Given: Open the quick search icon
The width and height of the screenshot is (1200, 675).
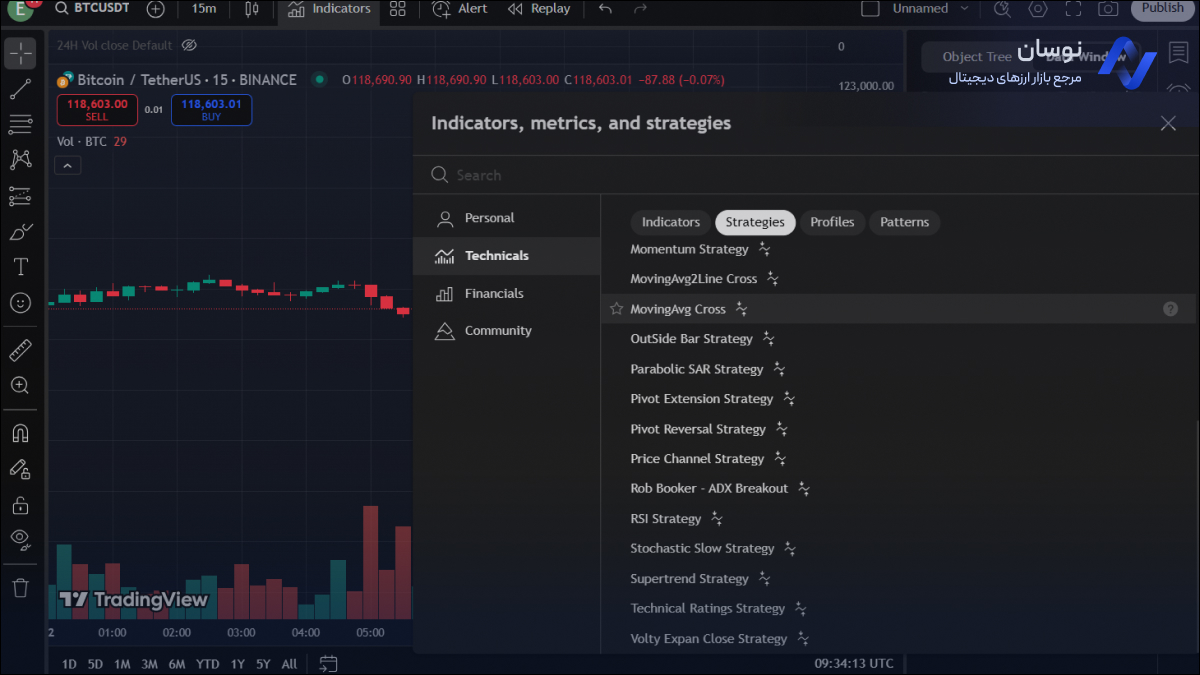Looking at the screenshot, I should coord(1003,9).
